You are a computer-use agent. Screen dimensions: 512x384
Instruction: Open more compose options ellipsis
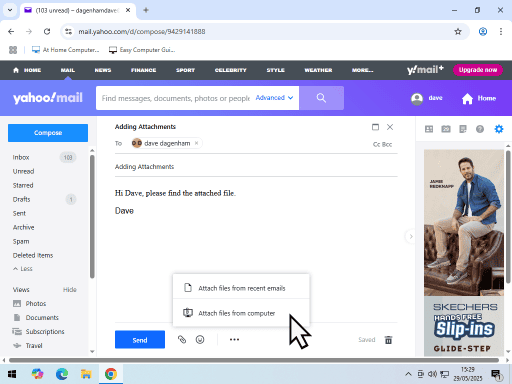click(234, 340)
